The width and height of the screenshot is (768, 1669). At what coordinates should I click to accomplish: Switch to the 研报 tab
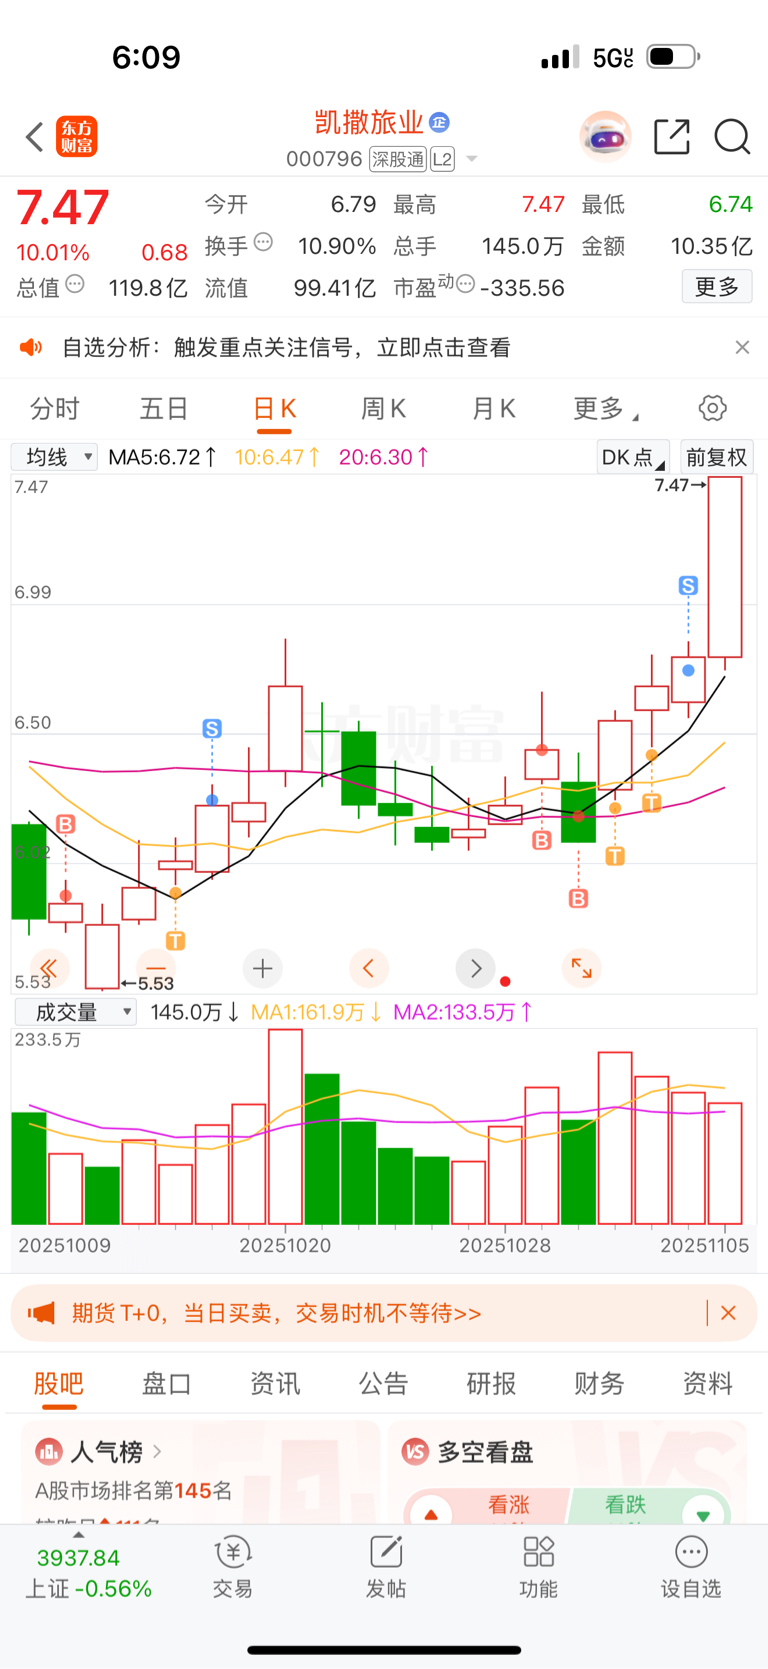click(x=491, y=1384)
